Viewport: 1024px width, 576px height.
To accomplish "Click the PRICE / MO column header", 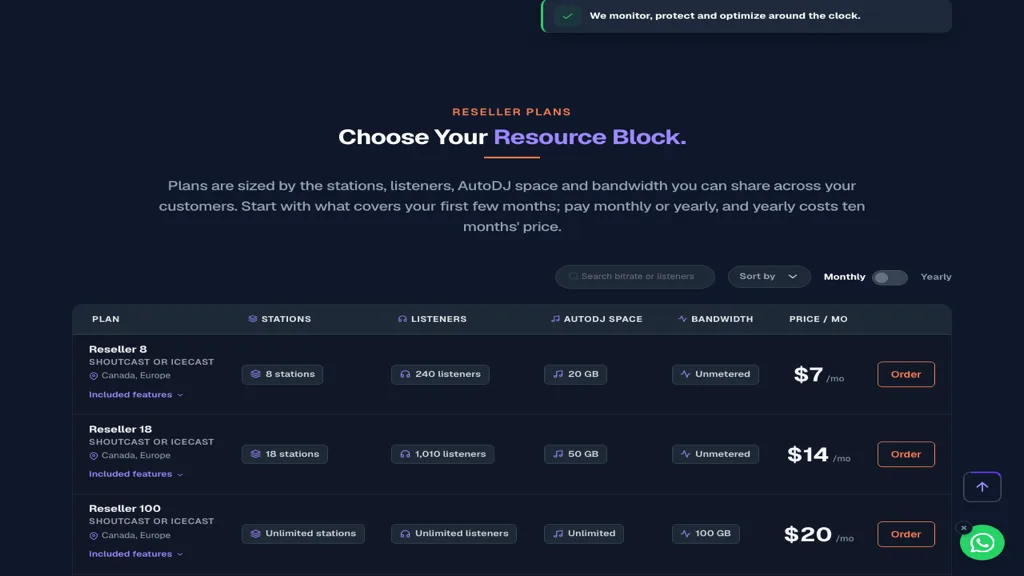I will (818, 319).
